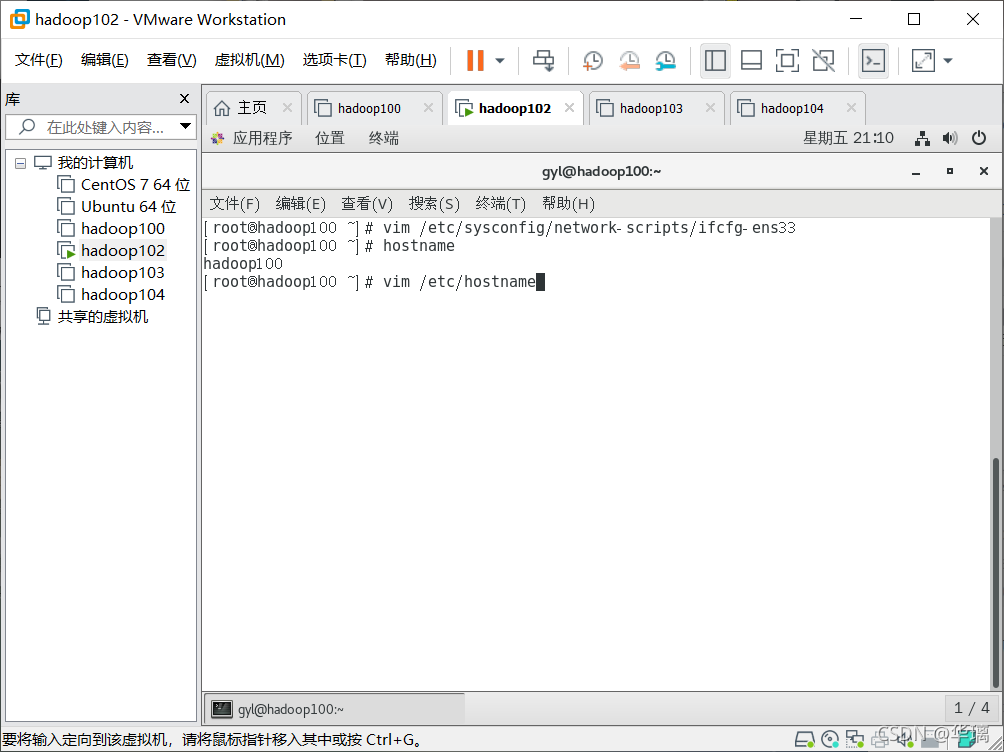Click the network adapter status icon
Screen dimensions: 1004x752
[855, 739]
